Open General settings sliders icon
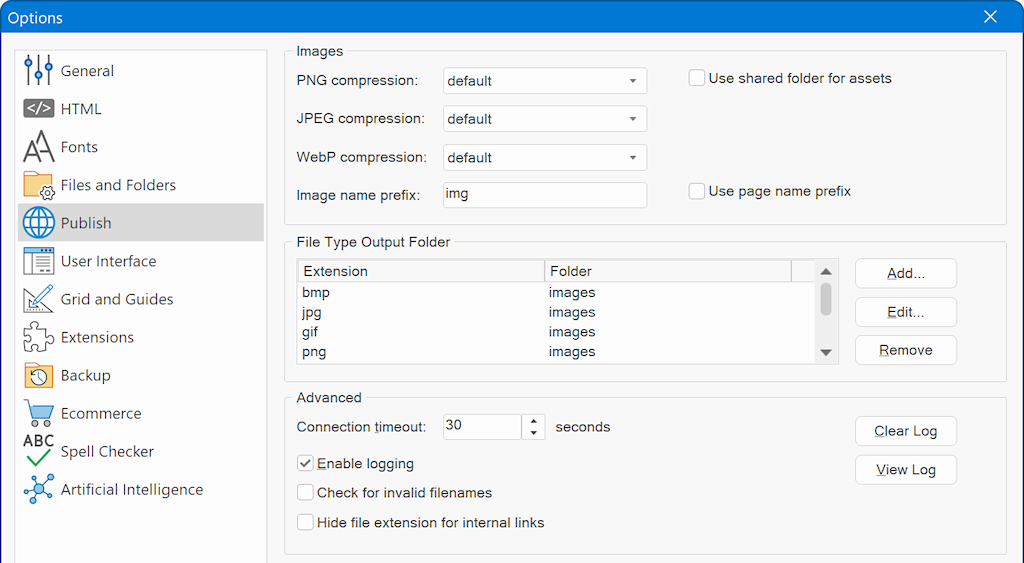The image size is (1024, 563). [38, 71]
